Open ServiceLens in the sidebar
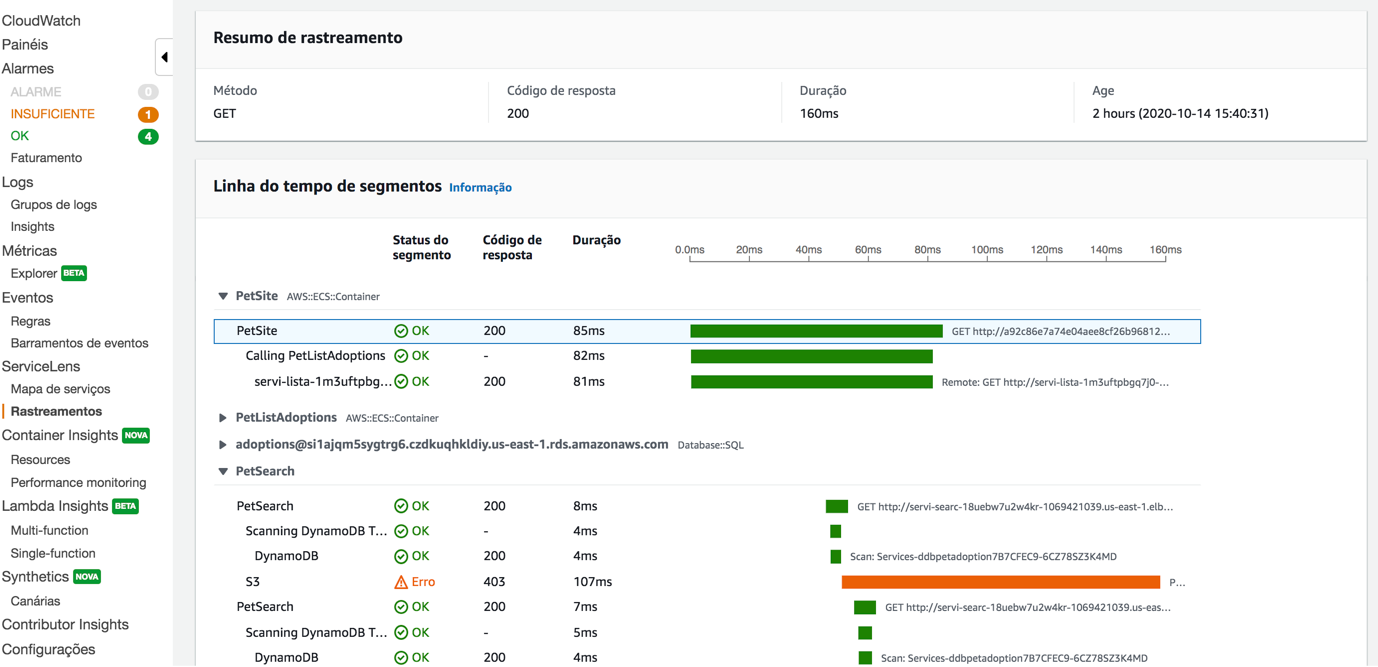The image size is (1378, 667). click(41, 366)
